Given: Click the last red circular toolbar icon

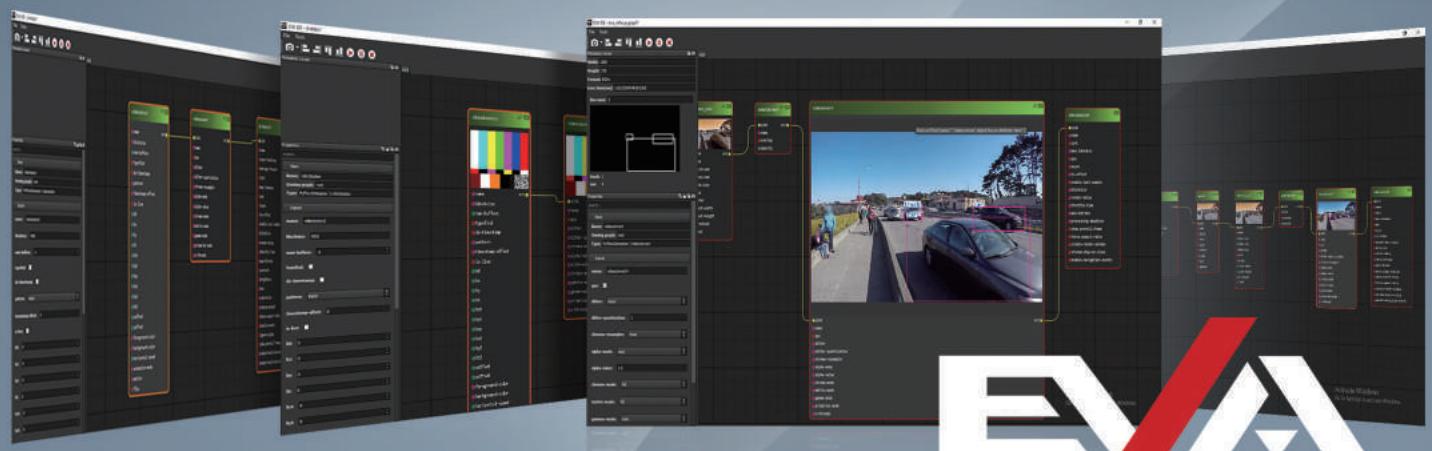Looking at the screenshot, I should (x=669, y=43).
